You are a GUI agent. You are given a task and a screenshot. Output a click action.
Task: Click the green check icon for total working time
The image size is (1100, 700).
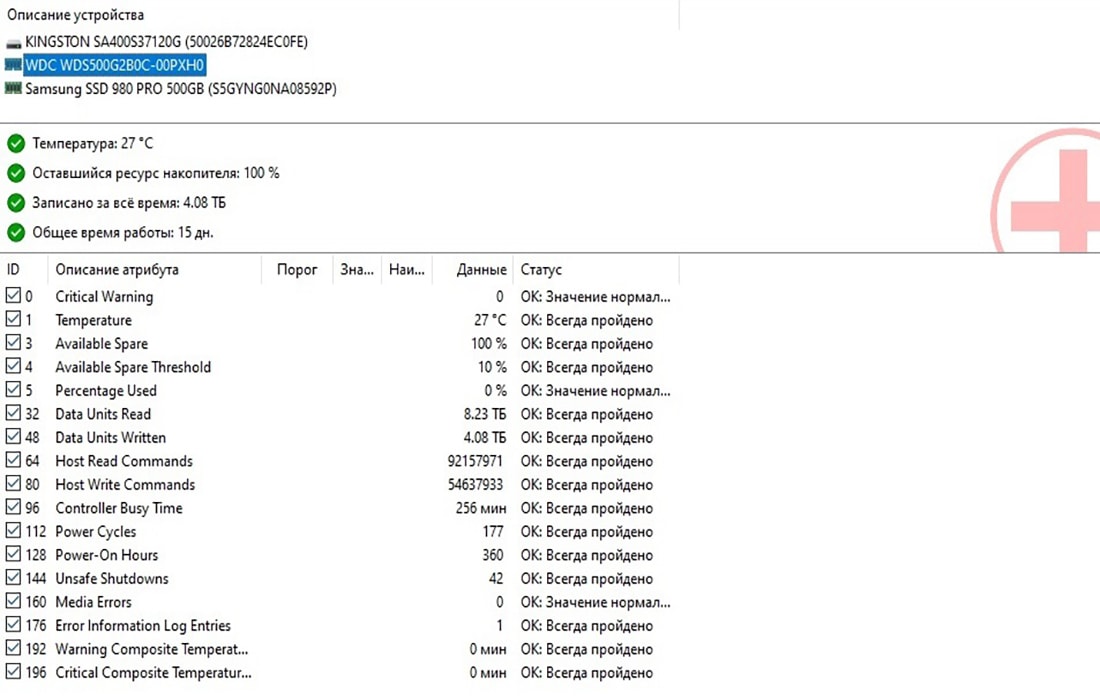15,233
